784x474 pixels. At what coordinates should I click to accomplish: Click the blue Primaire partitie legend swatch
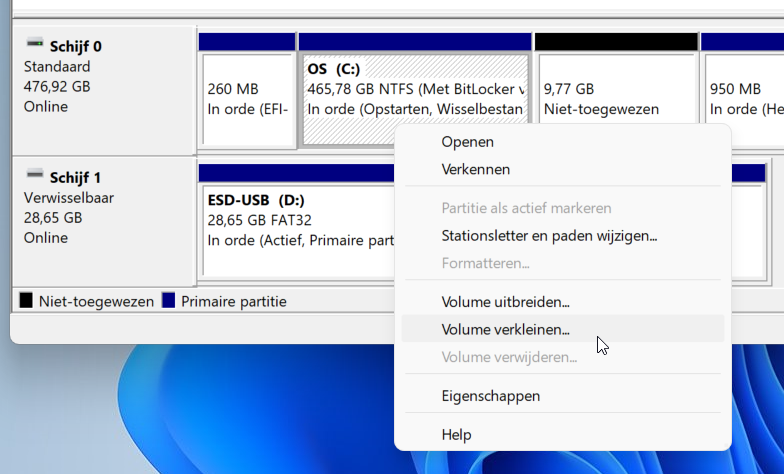coord(168,300)
